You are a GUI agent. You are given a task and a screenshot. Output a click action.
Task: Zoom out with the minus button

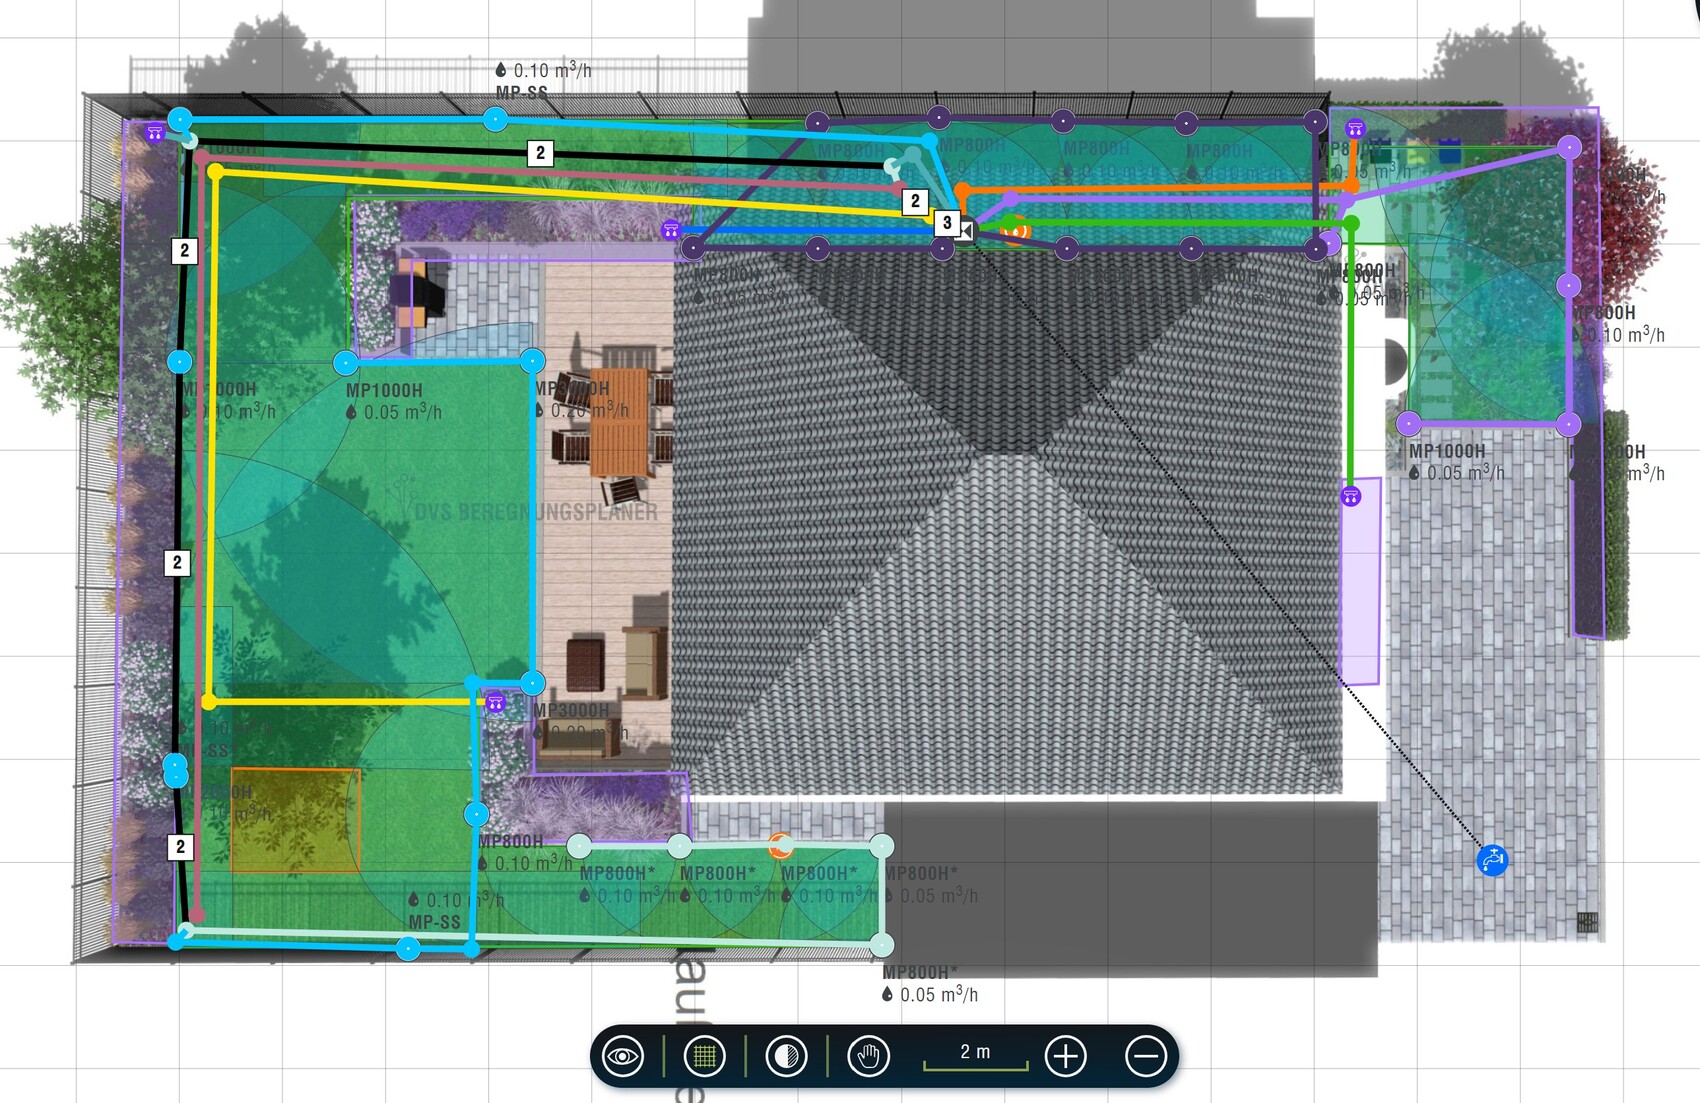point(1145,1056)
